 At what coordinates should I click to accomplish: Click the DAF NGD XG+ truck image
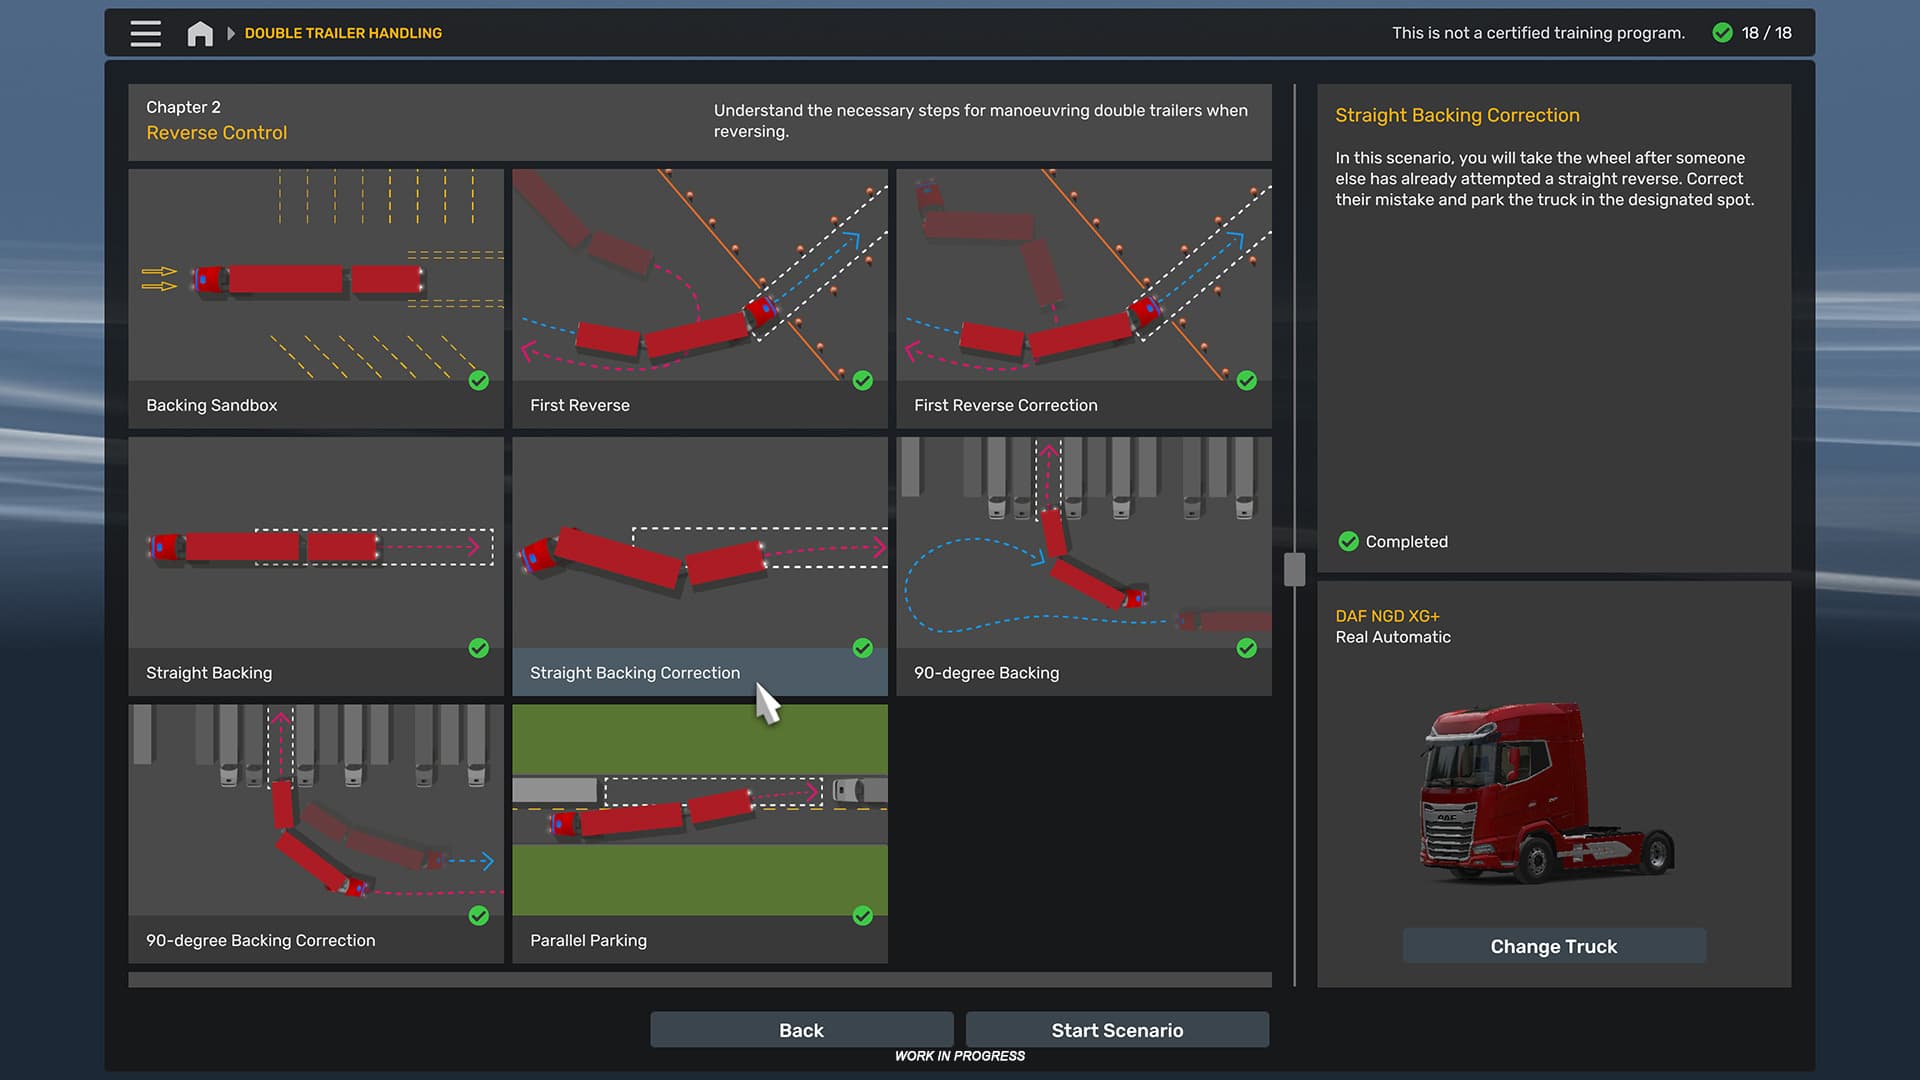tap(1545, 790)
